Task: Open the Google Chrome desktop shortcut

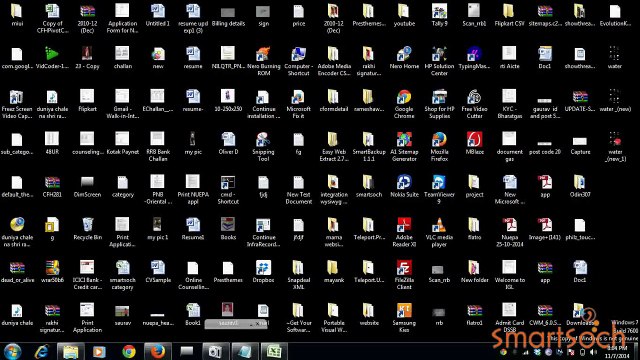Action: coord(404,97)
